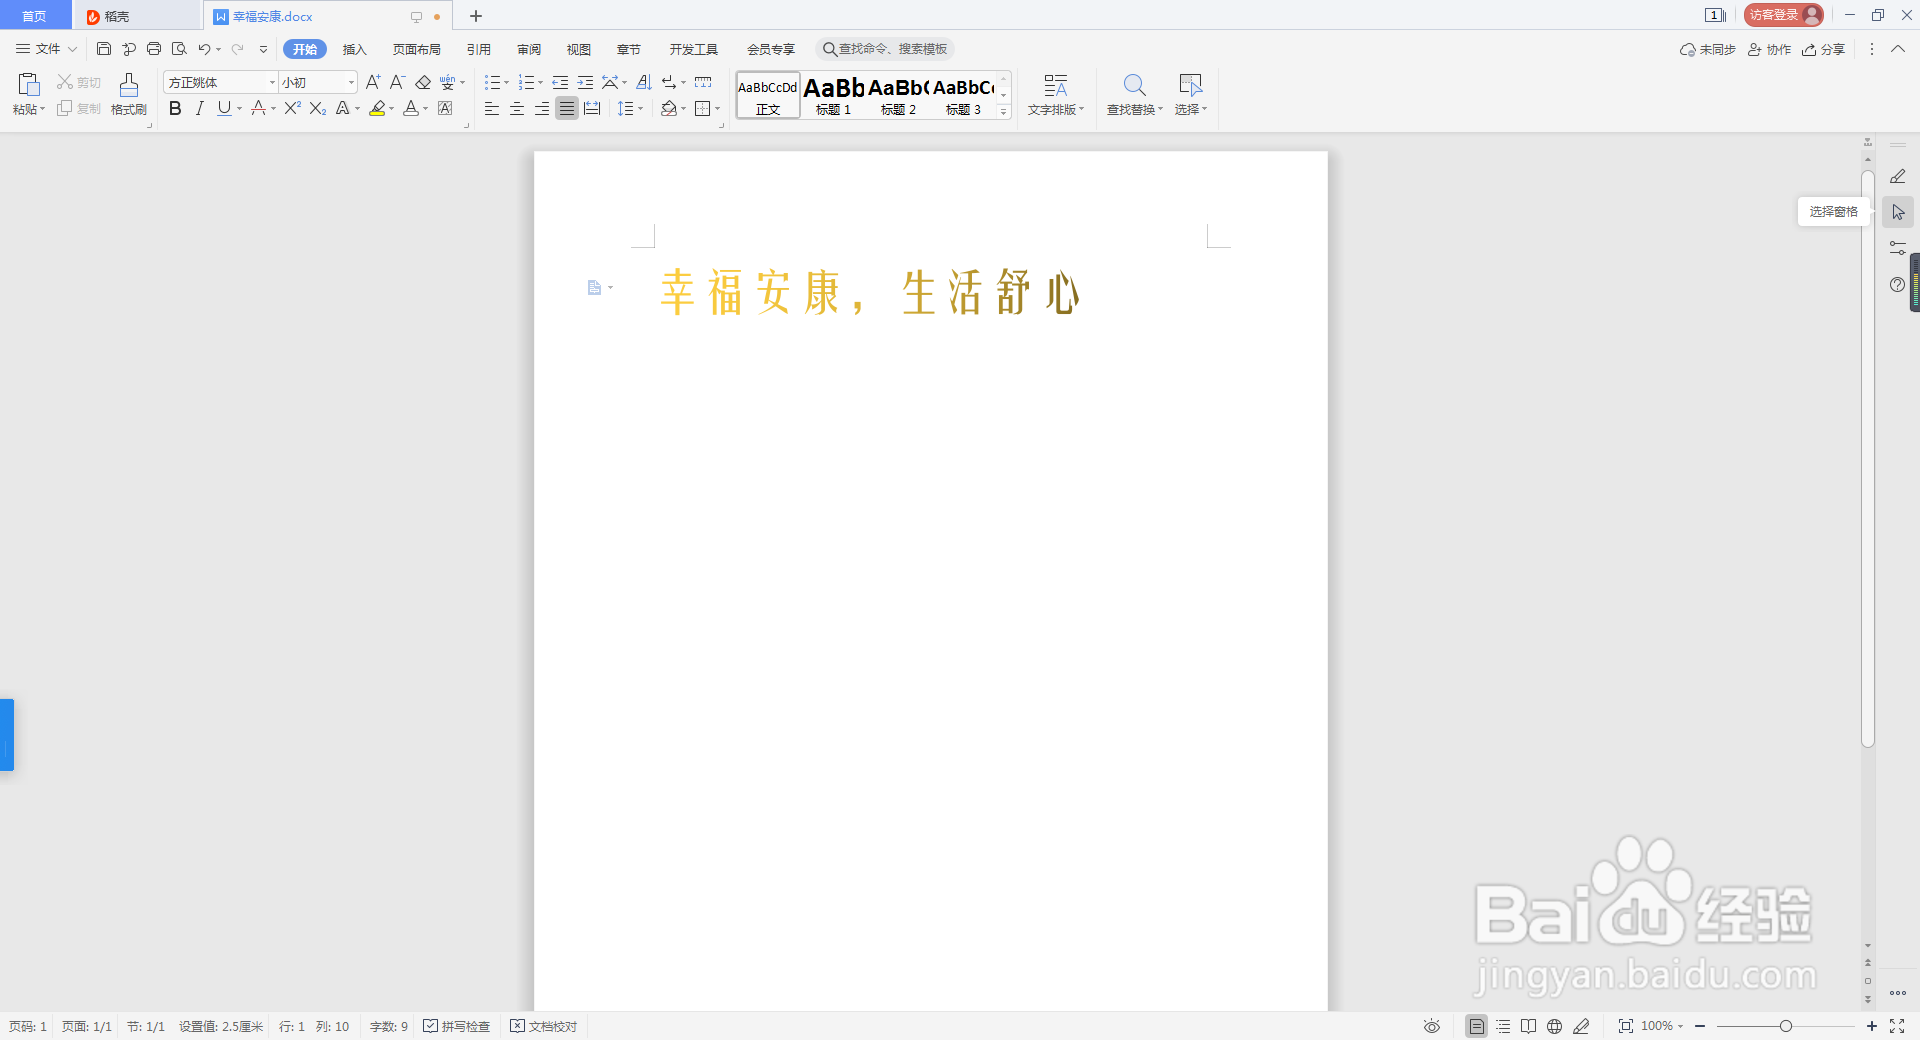Open the 页面布局 ribbon tab
Screen dimensions: 1920x1040
(418, 48)
